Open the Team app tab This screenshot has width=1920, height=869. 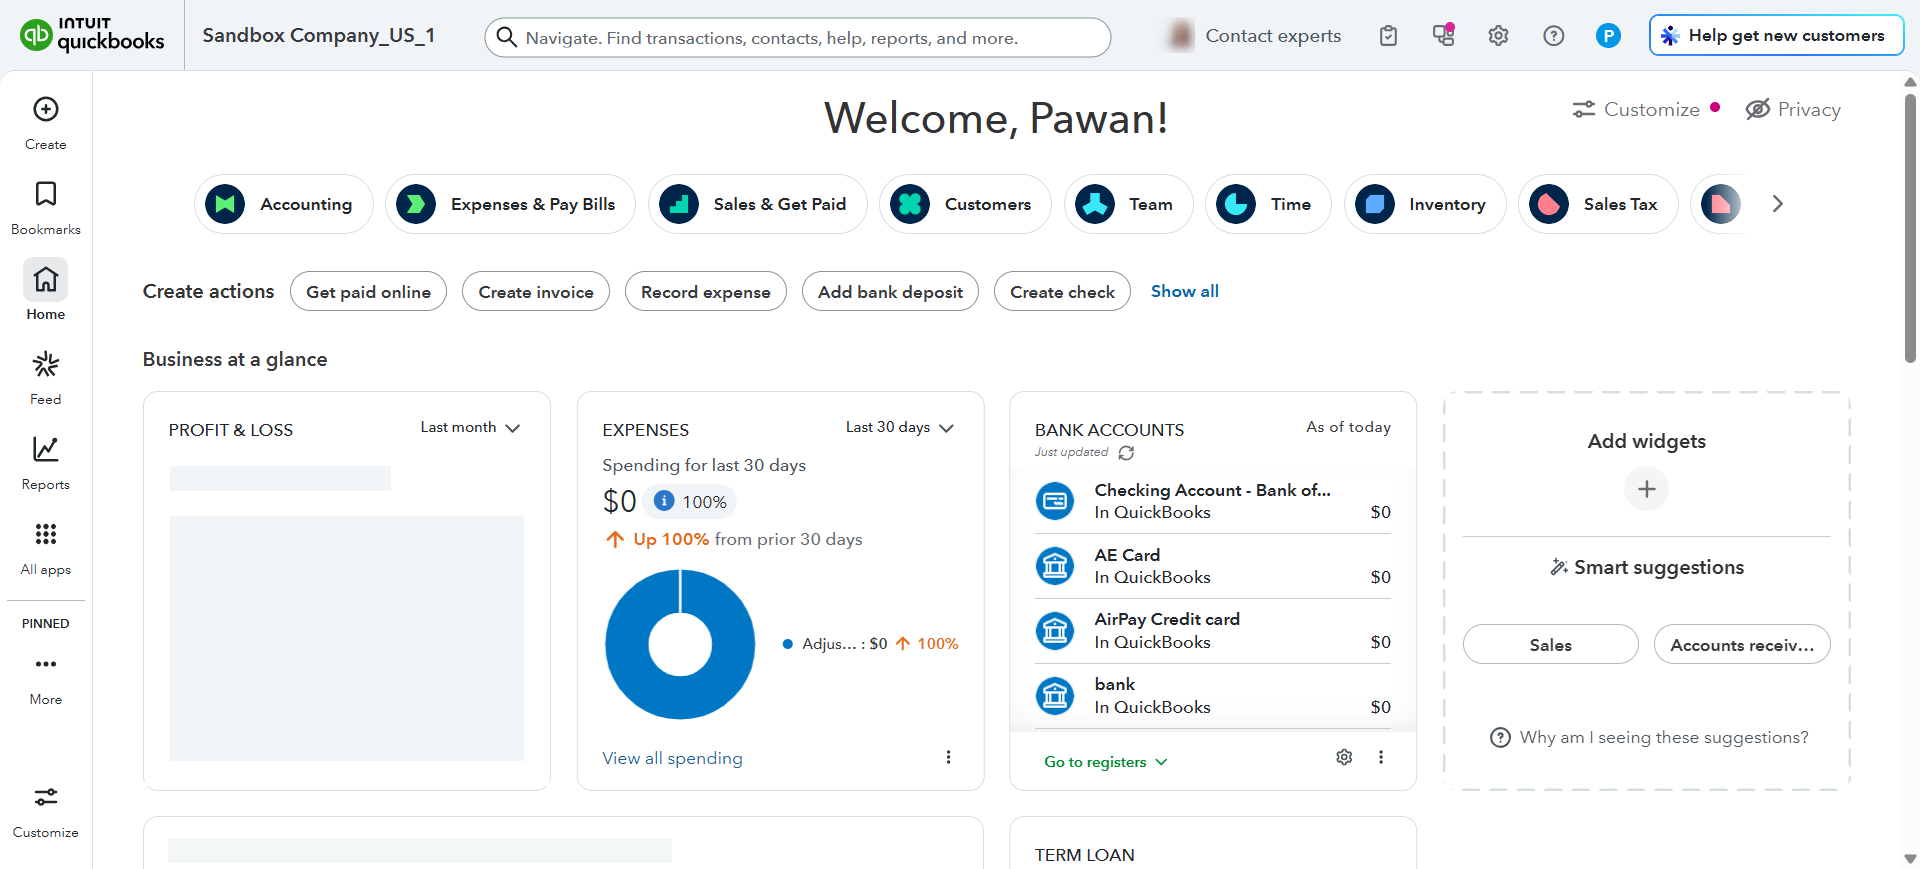coord(1129,204)
